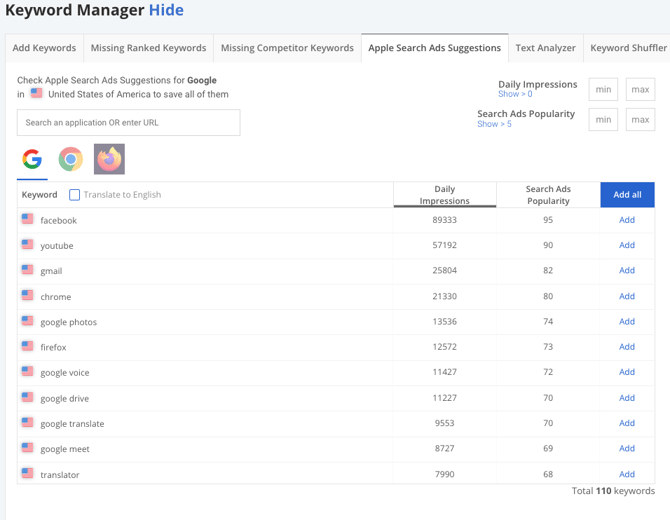Screen dimensions: 670x520
Task: Add the gmail keyword
Action: click(x=627, y=270)
